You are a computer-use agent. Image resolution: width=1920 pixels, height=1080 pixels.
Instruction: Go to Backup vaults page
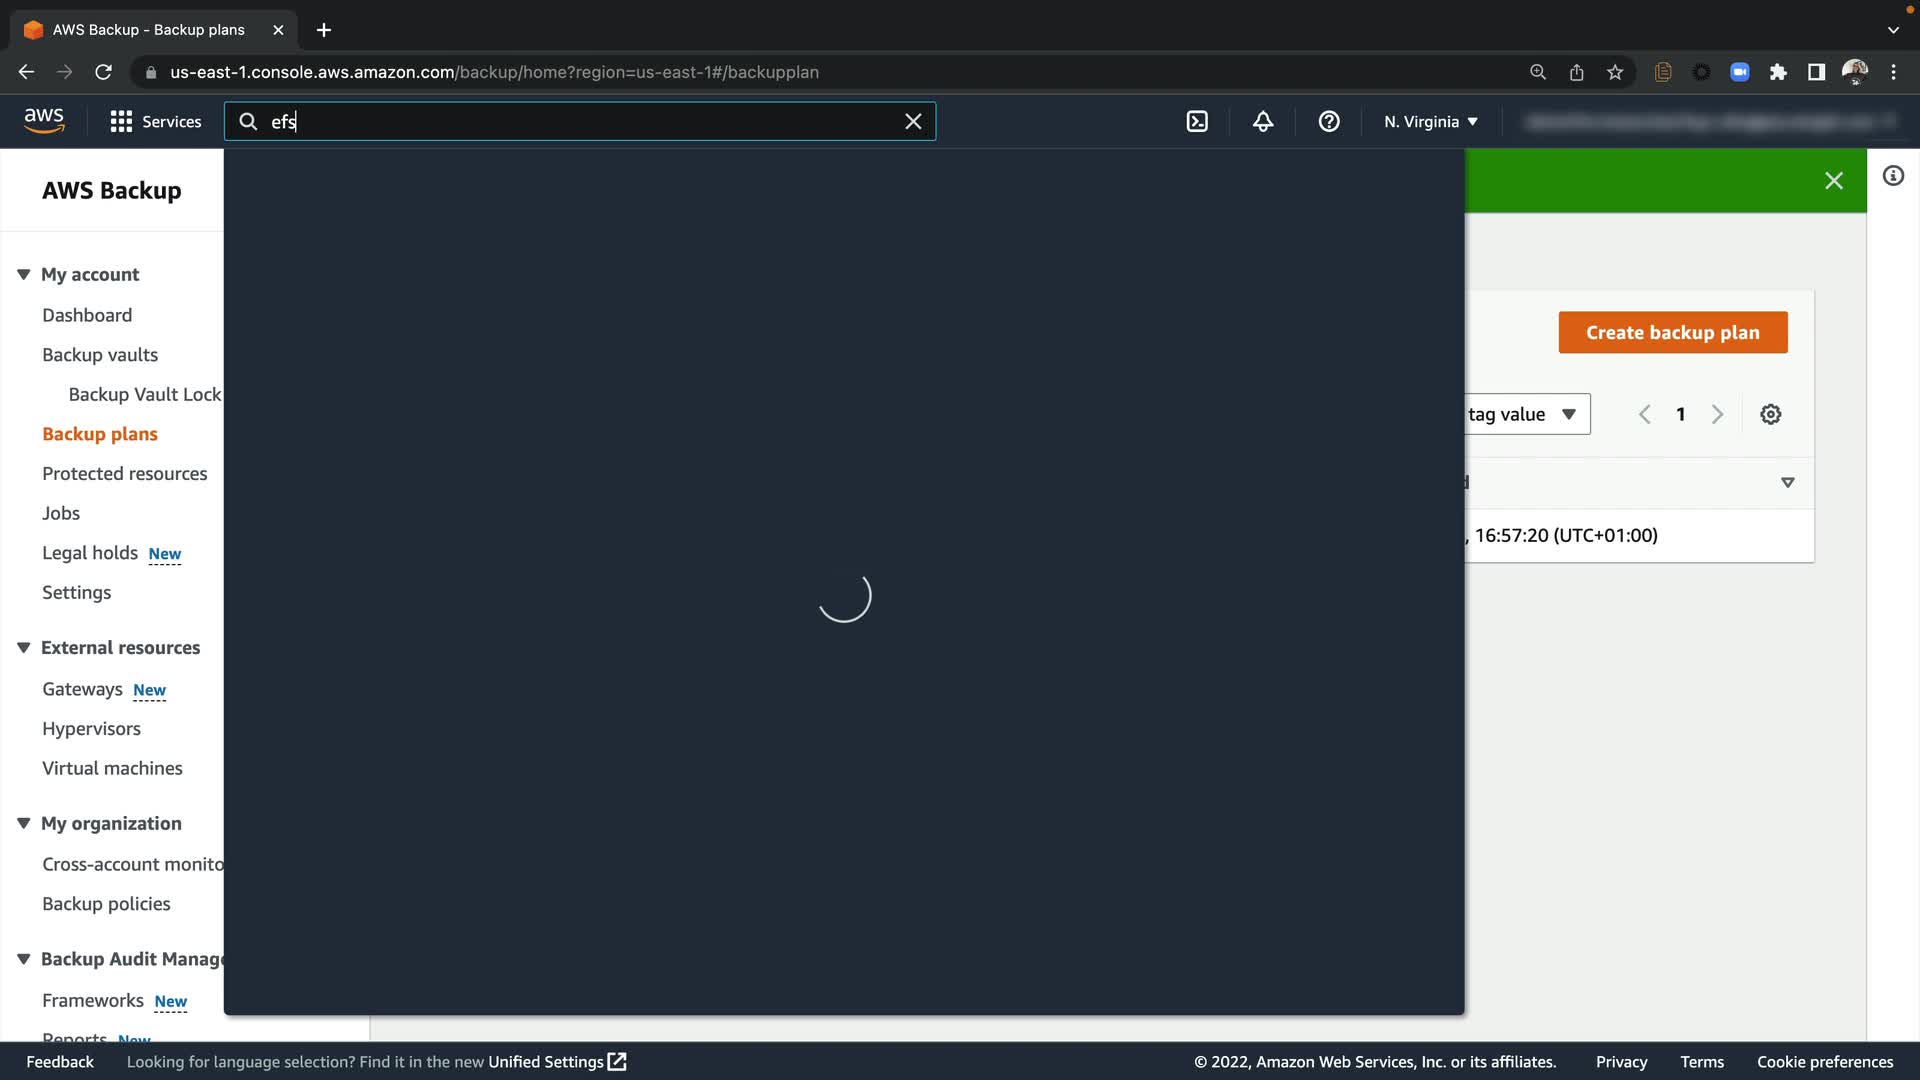coord(100,354)
